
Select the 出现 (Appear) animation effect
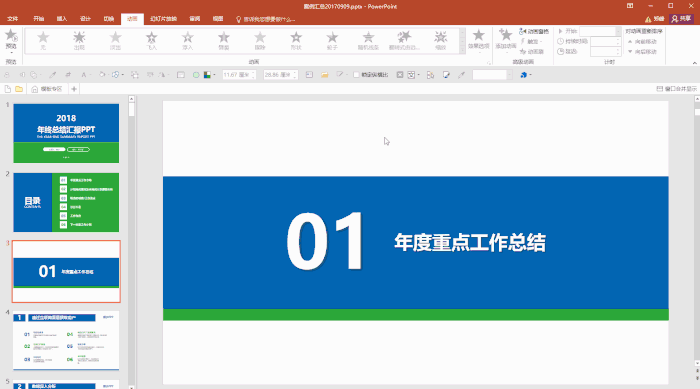click(79, 40)
